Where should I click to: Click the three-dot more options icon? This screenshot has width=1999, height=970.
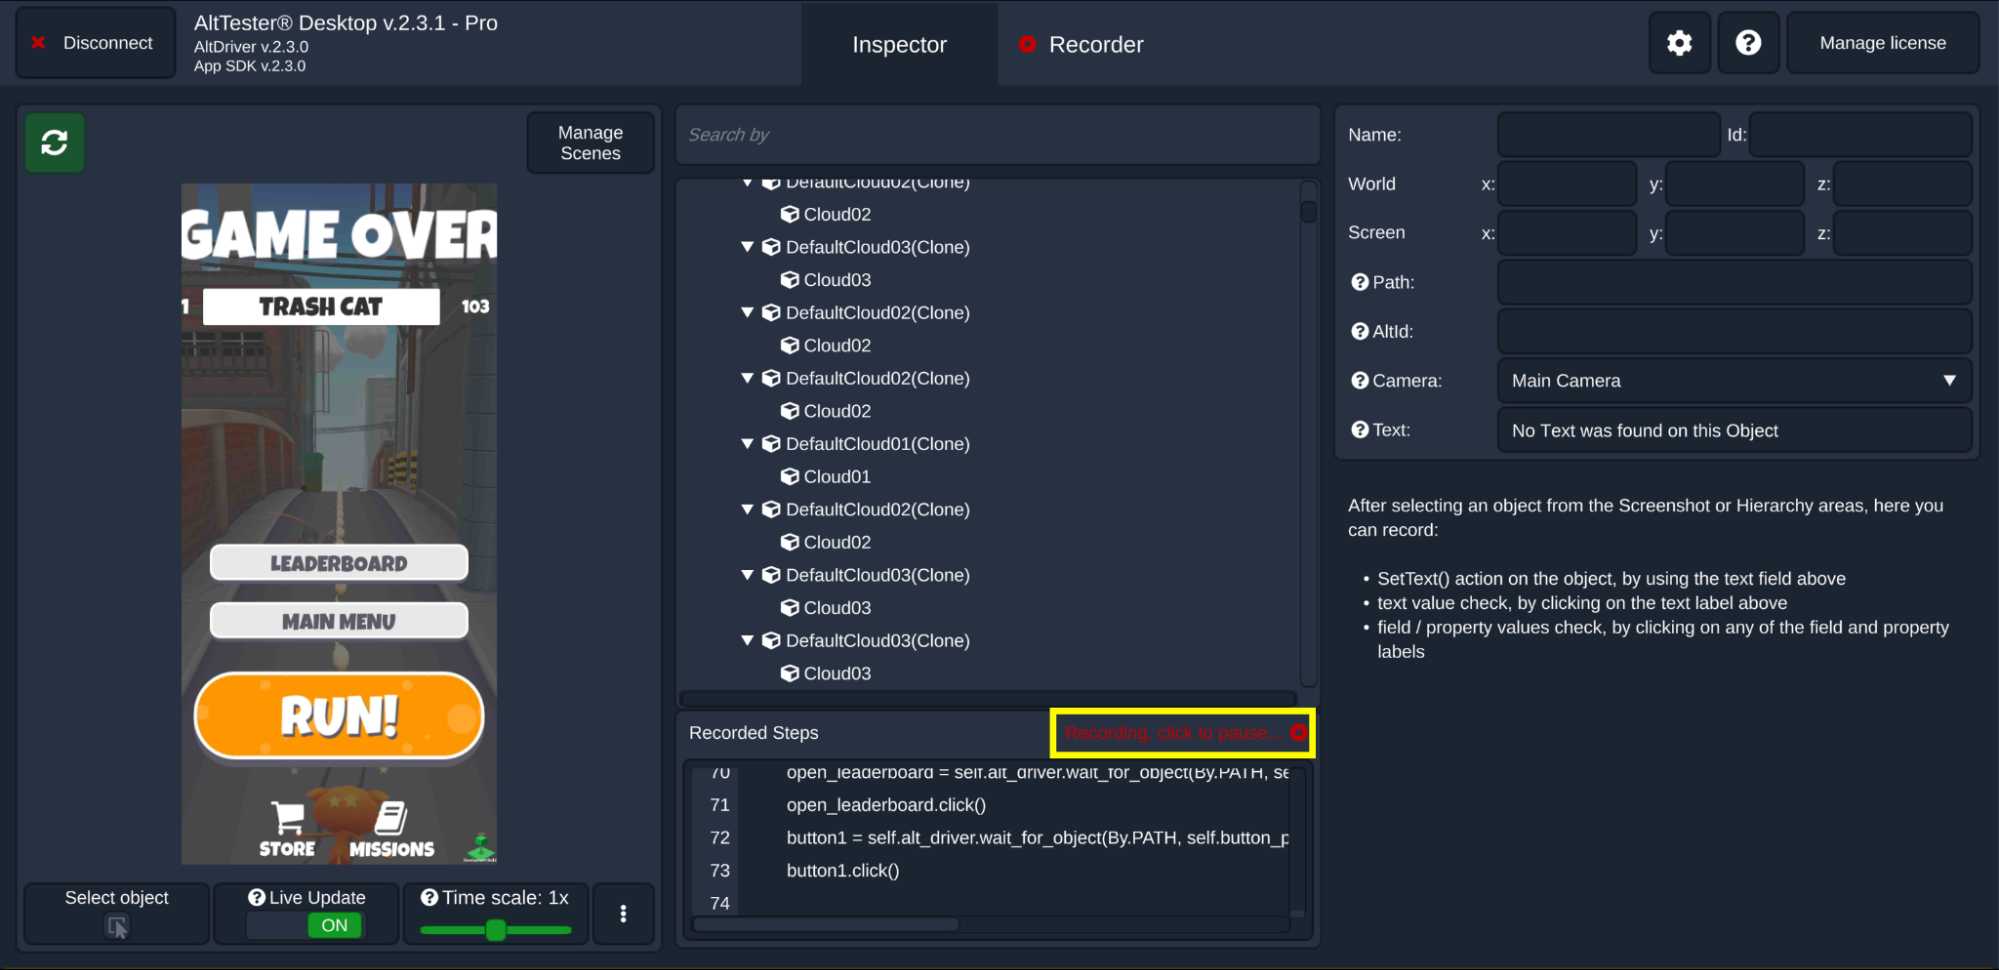[x=623, y=913]
